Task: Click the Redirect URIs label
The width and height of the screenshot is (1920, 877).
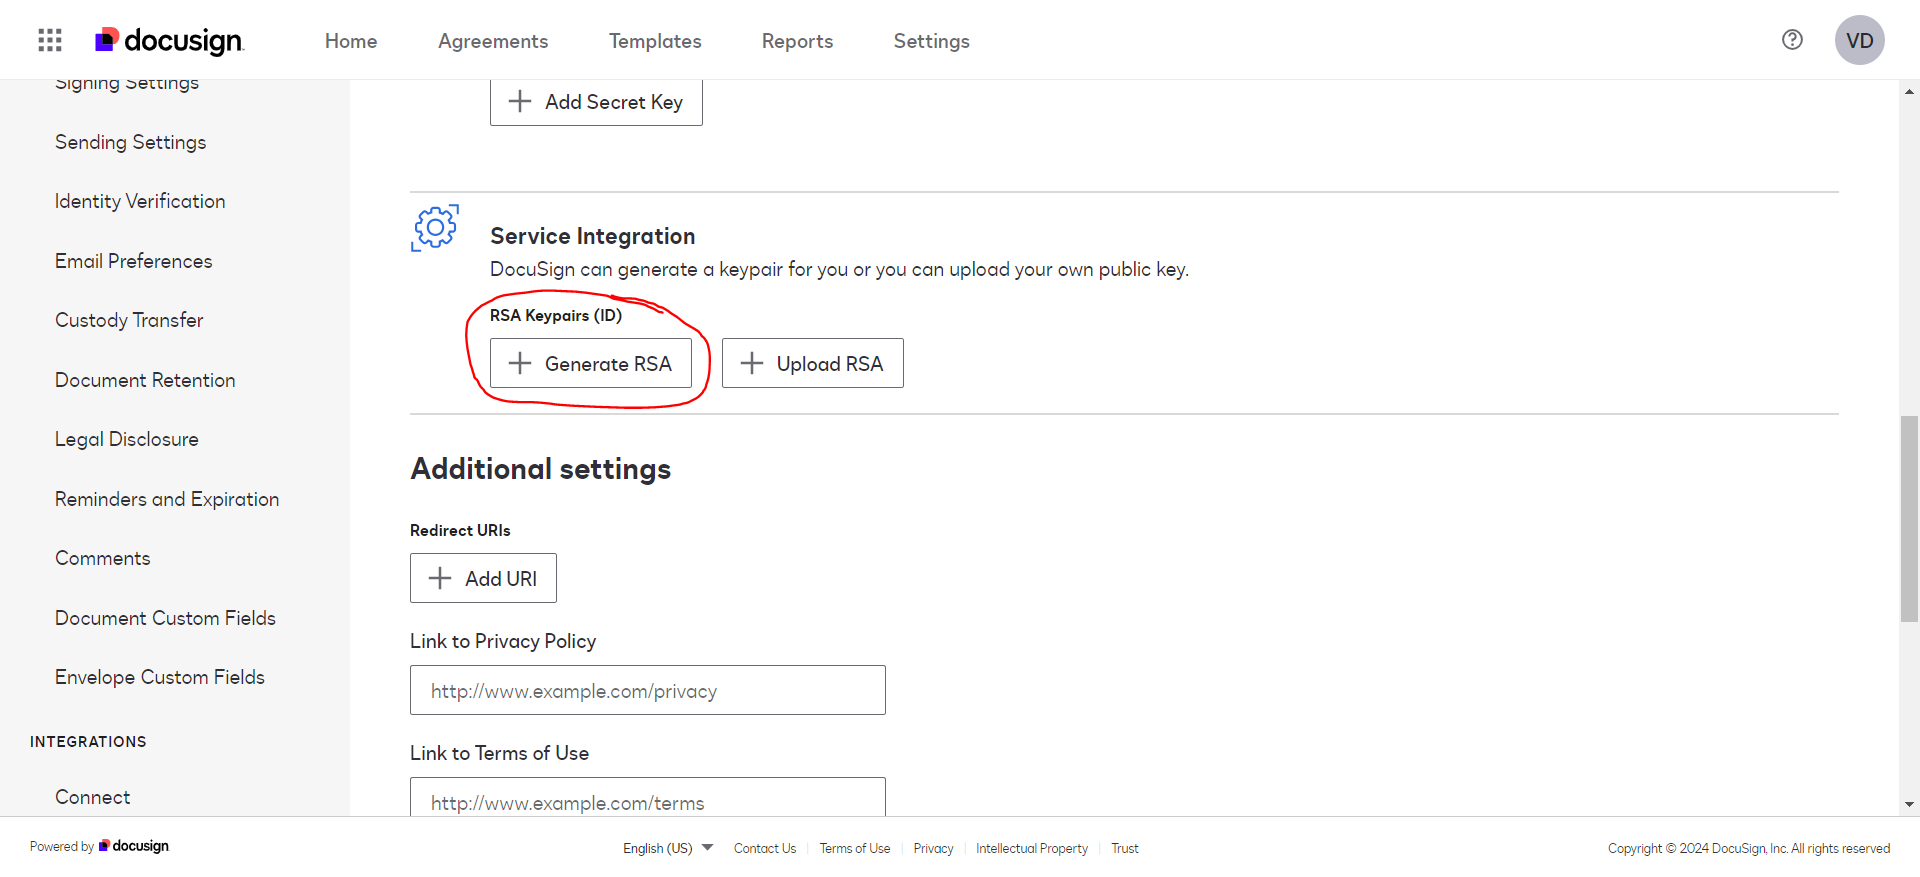Action: coord(460,530)
